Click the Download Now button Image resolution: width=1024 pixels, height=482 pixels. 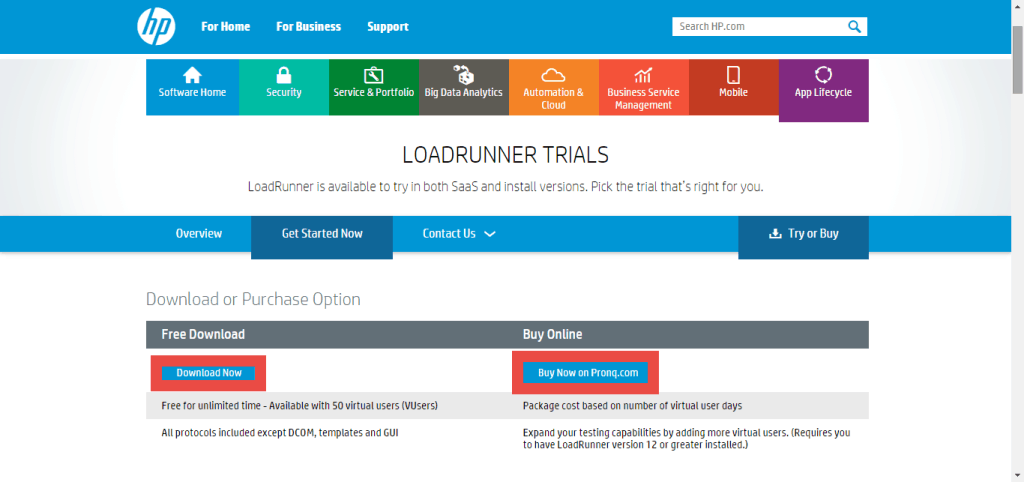[209, 373]
